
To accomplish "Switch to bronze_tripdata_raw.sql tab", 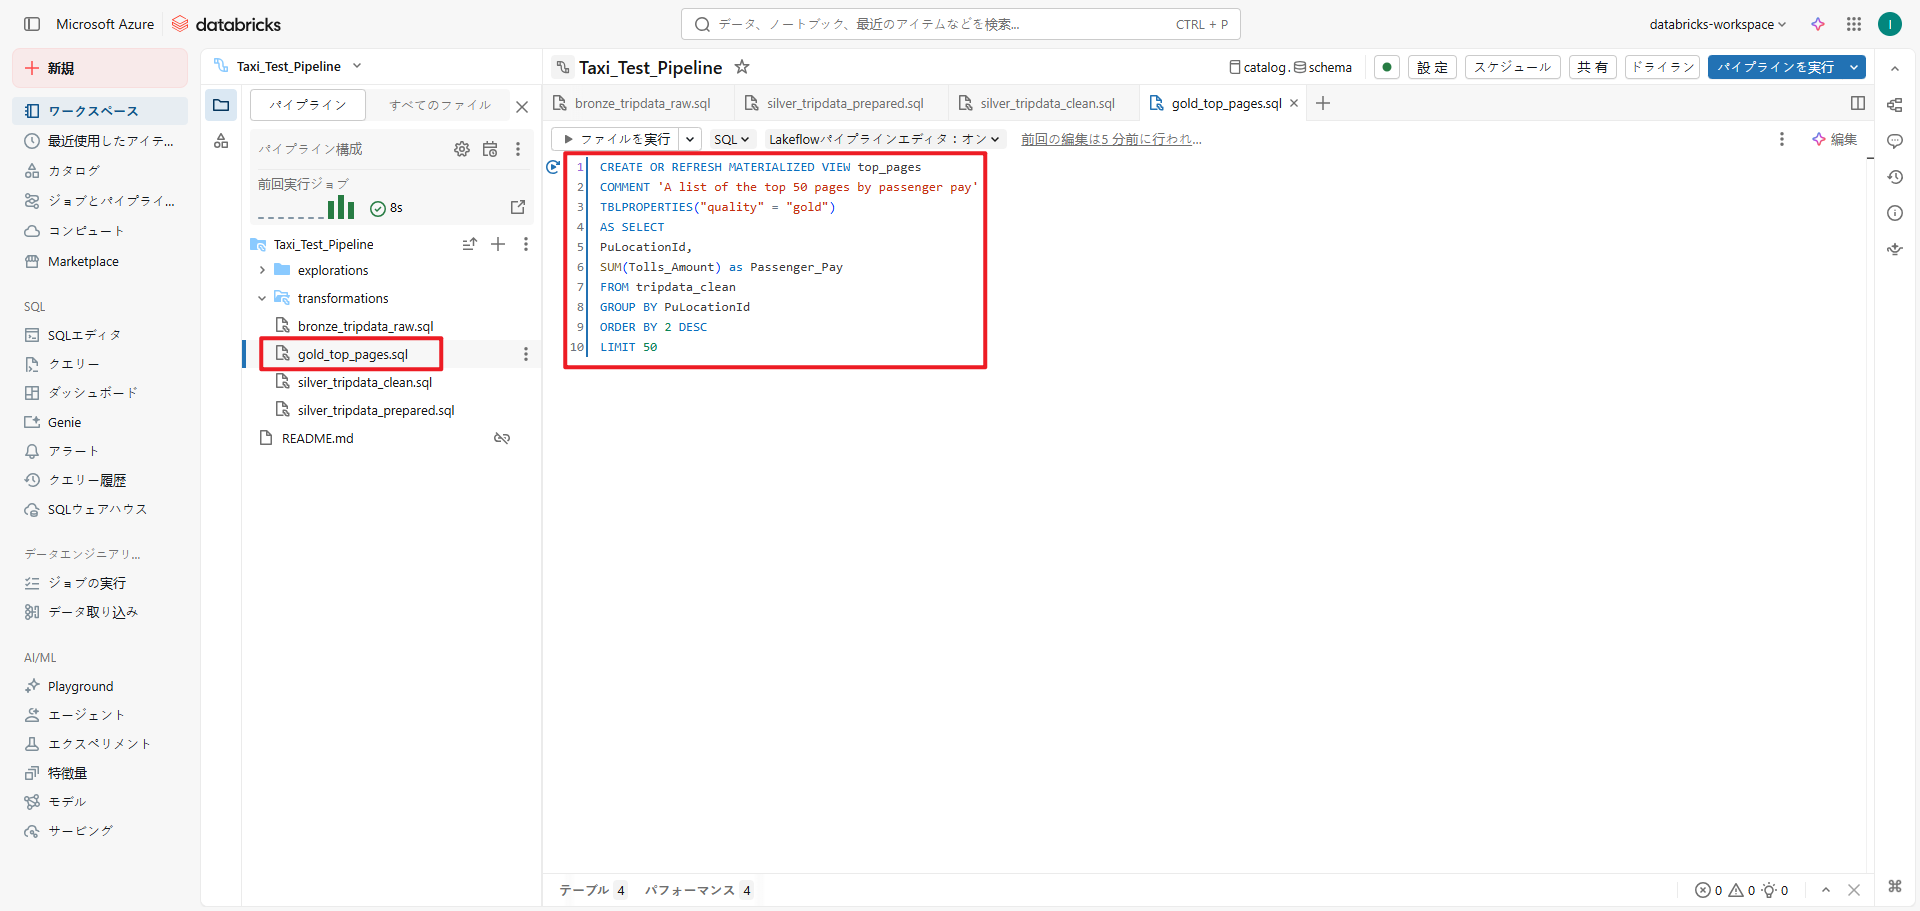I will tap(641, 103).
